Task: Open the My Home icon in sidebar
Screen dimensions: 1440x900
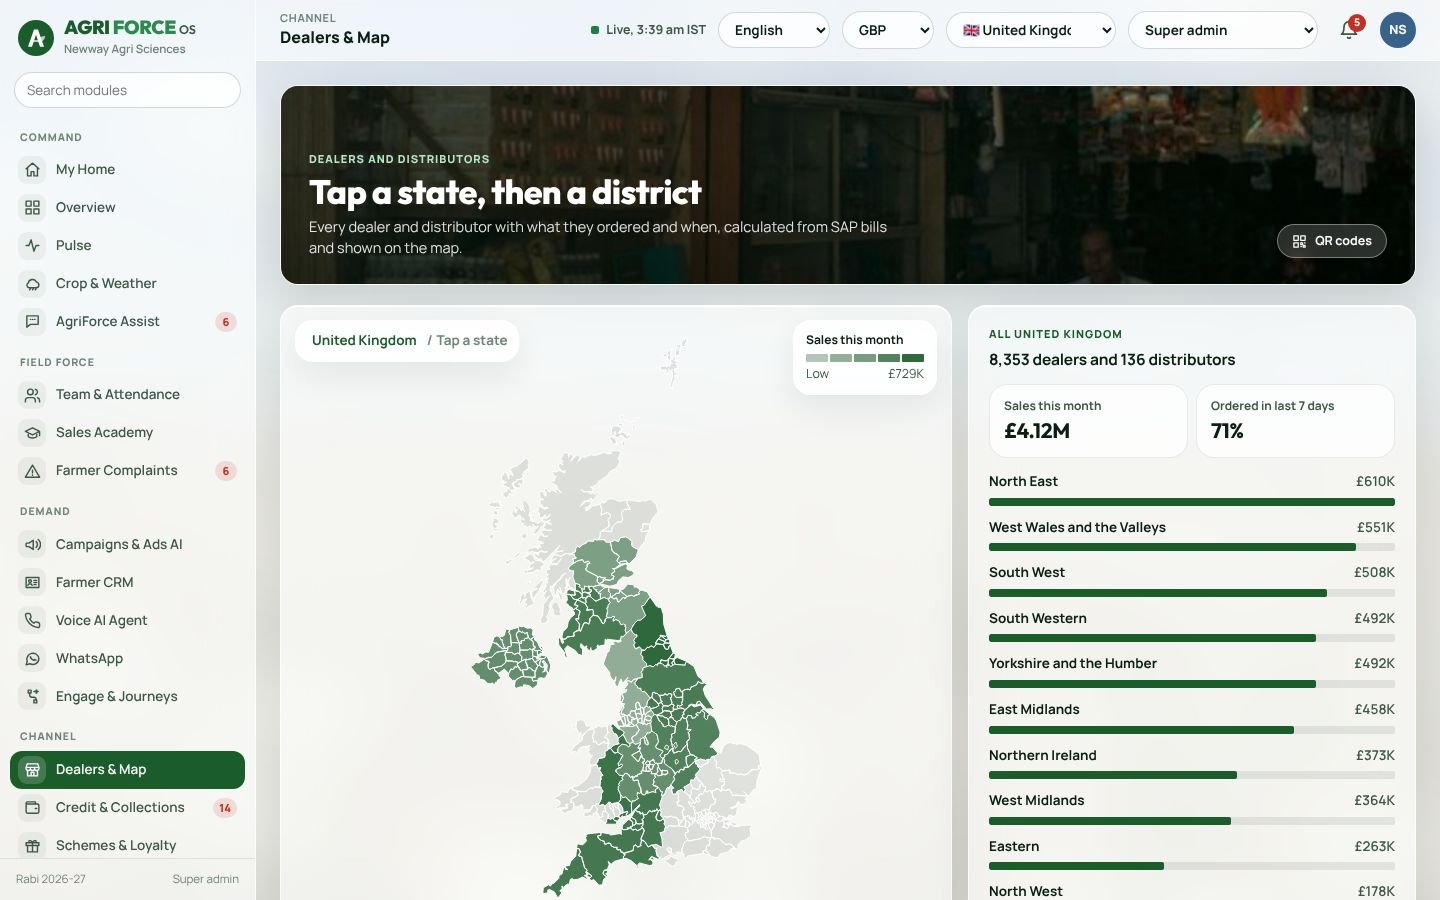Action: pyautogui.click(x=33, y=169)
